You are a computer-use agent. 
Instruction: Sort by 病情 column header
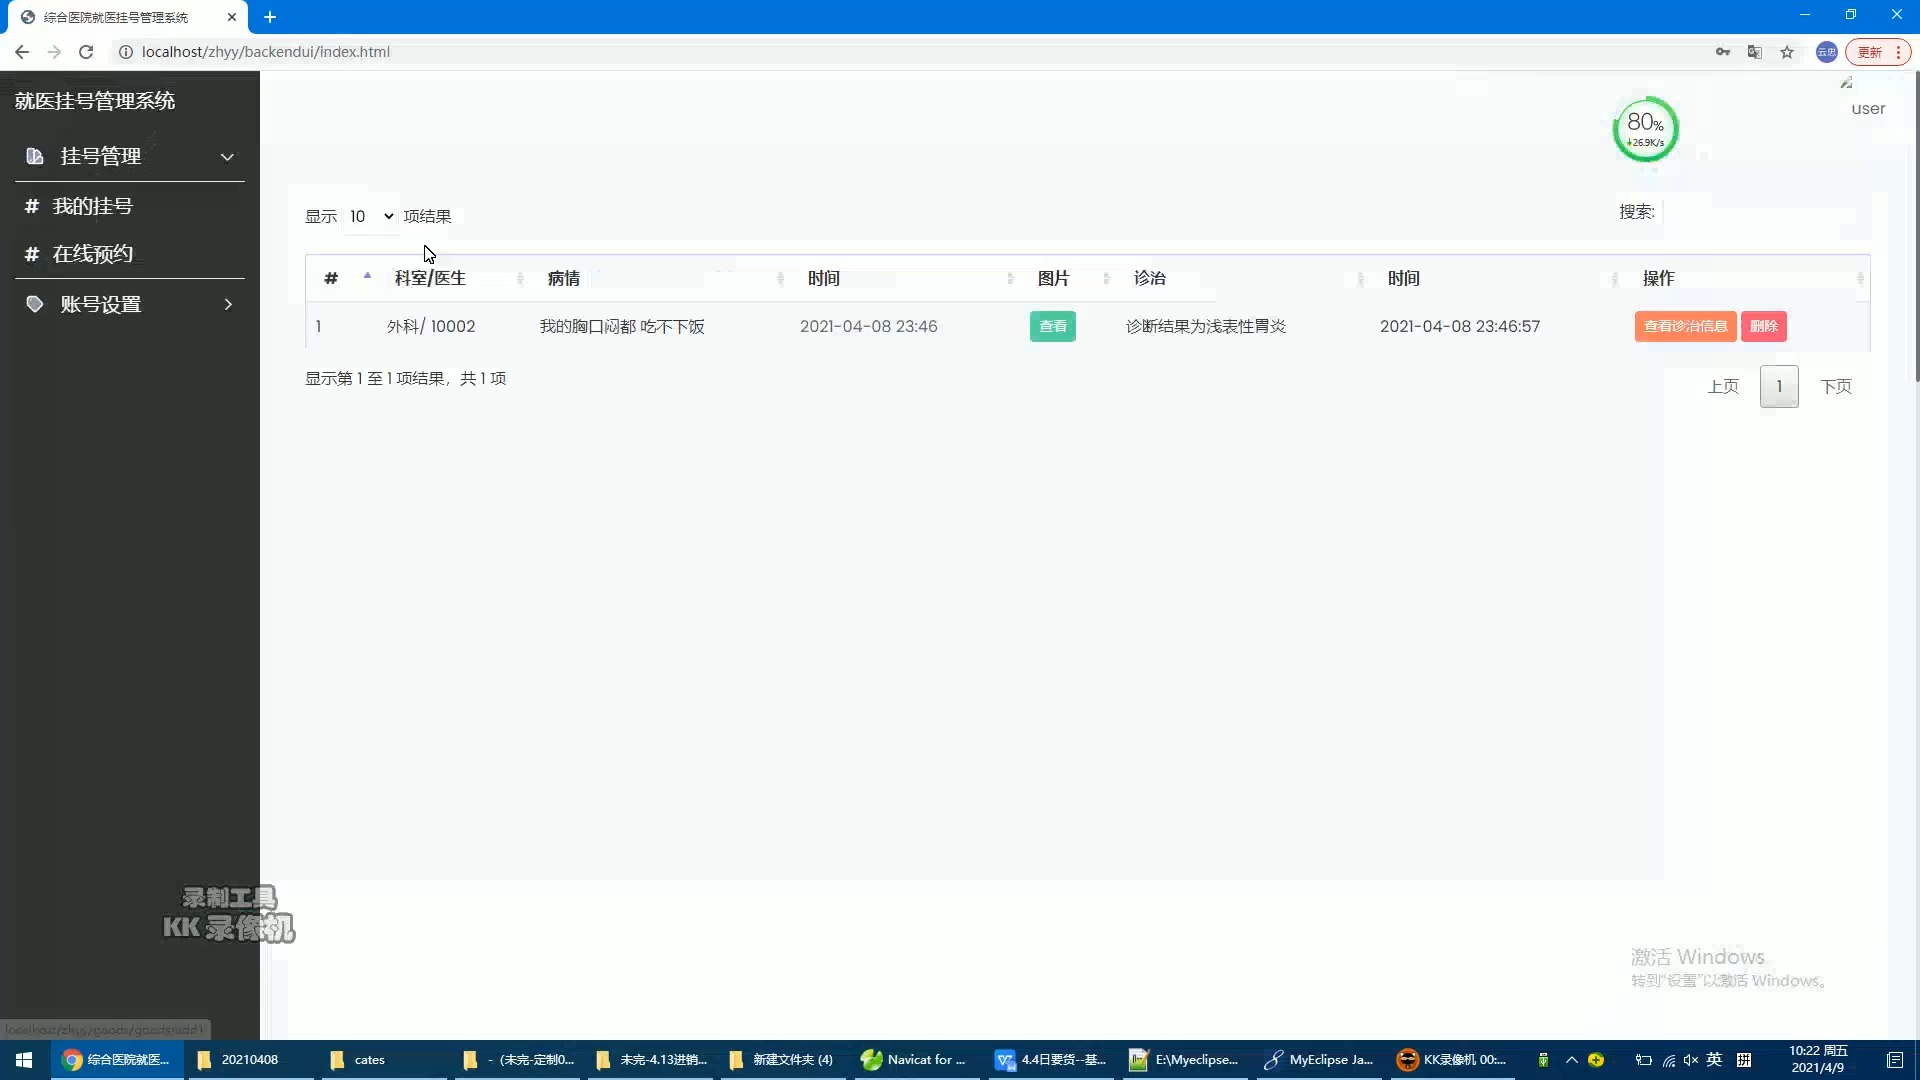point(660,278)
